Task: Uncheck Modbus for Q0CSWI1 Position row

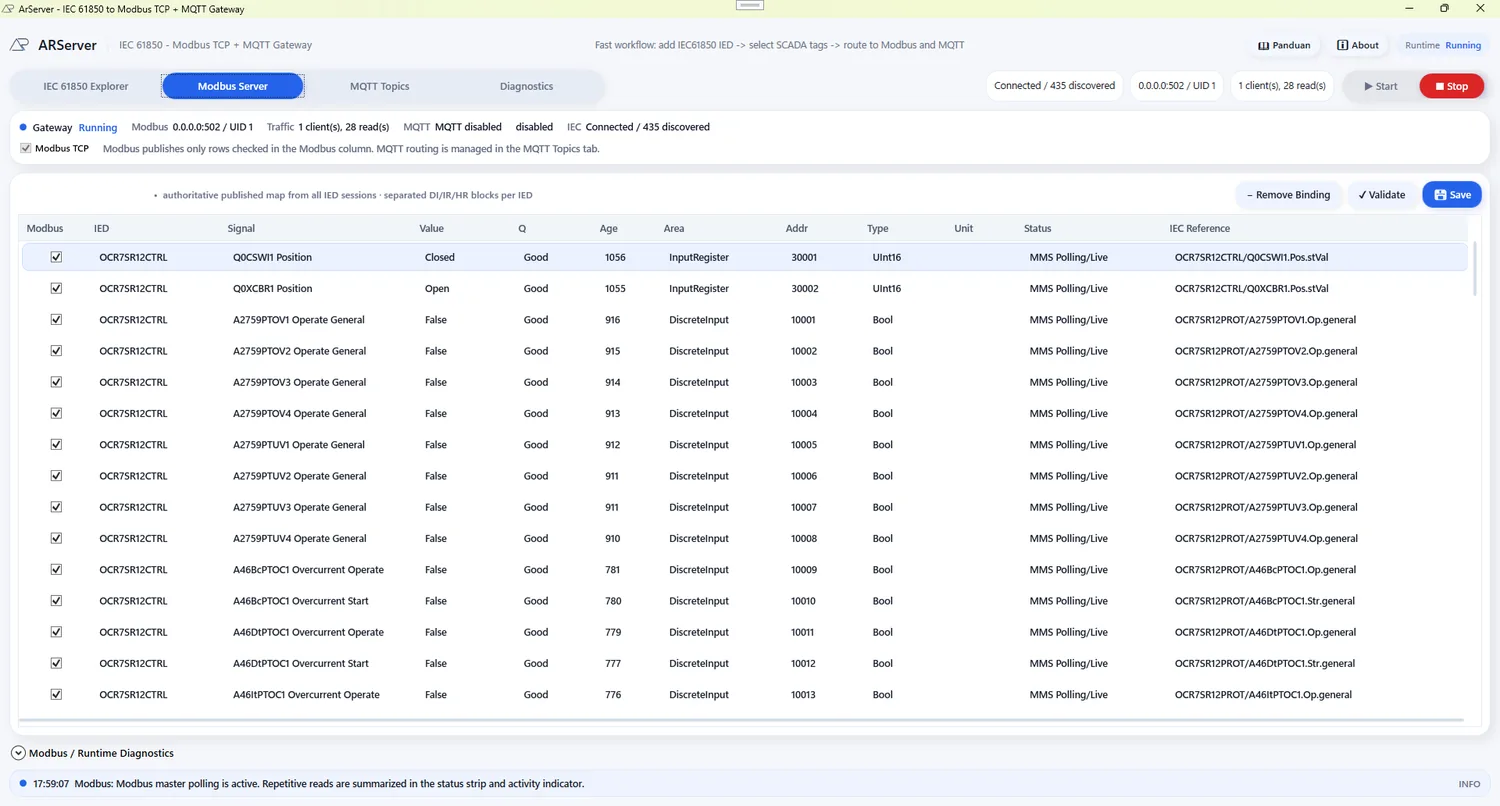Action: tap(56, 257)
